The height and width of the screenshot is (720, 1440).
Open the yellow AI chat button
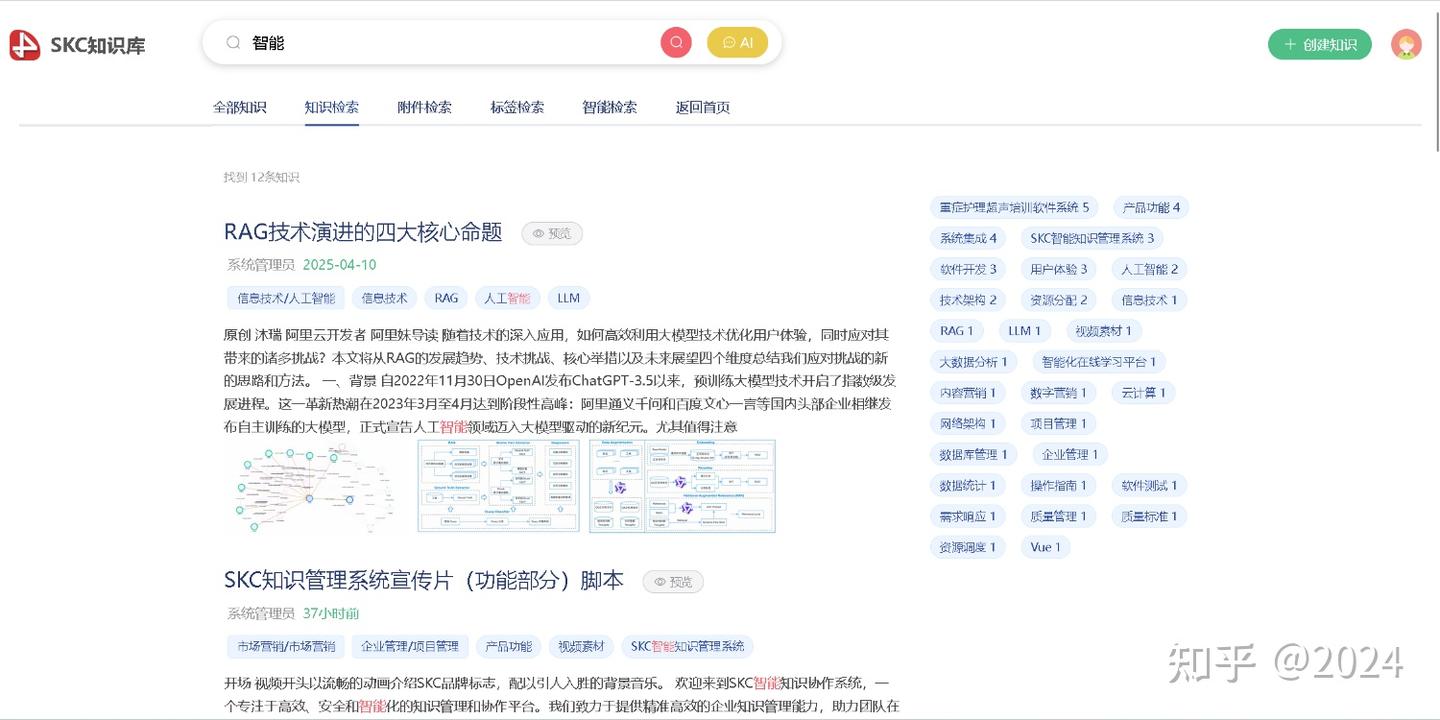pyautogui.click(x=737, y=43)
